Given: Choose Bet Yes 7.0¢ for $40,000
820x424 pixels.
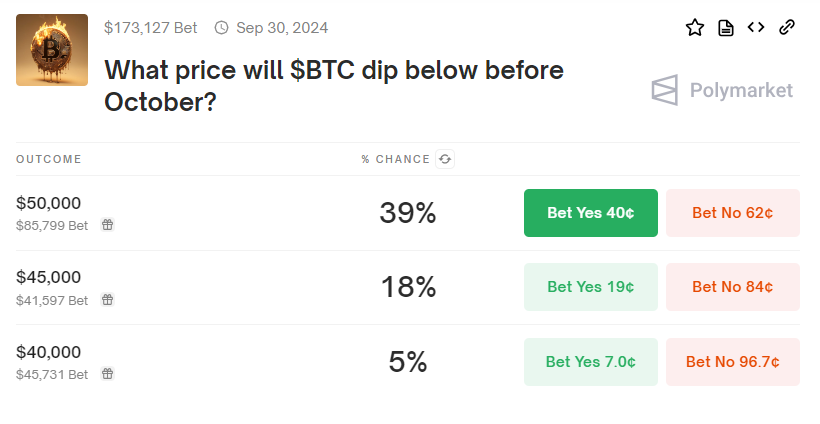Looking at the screenshot, I should pos(591,362).
